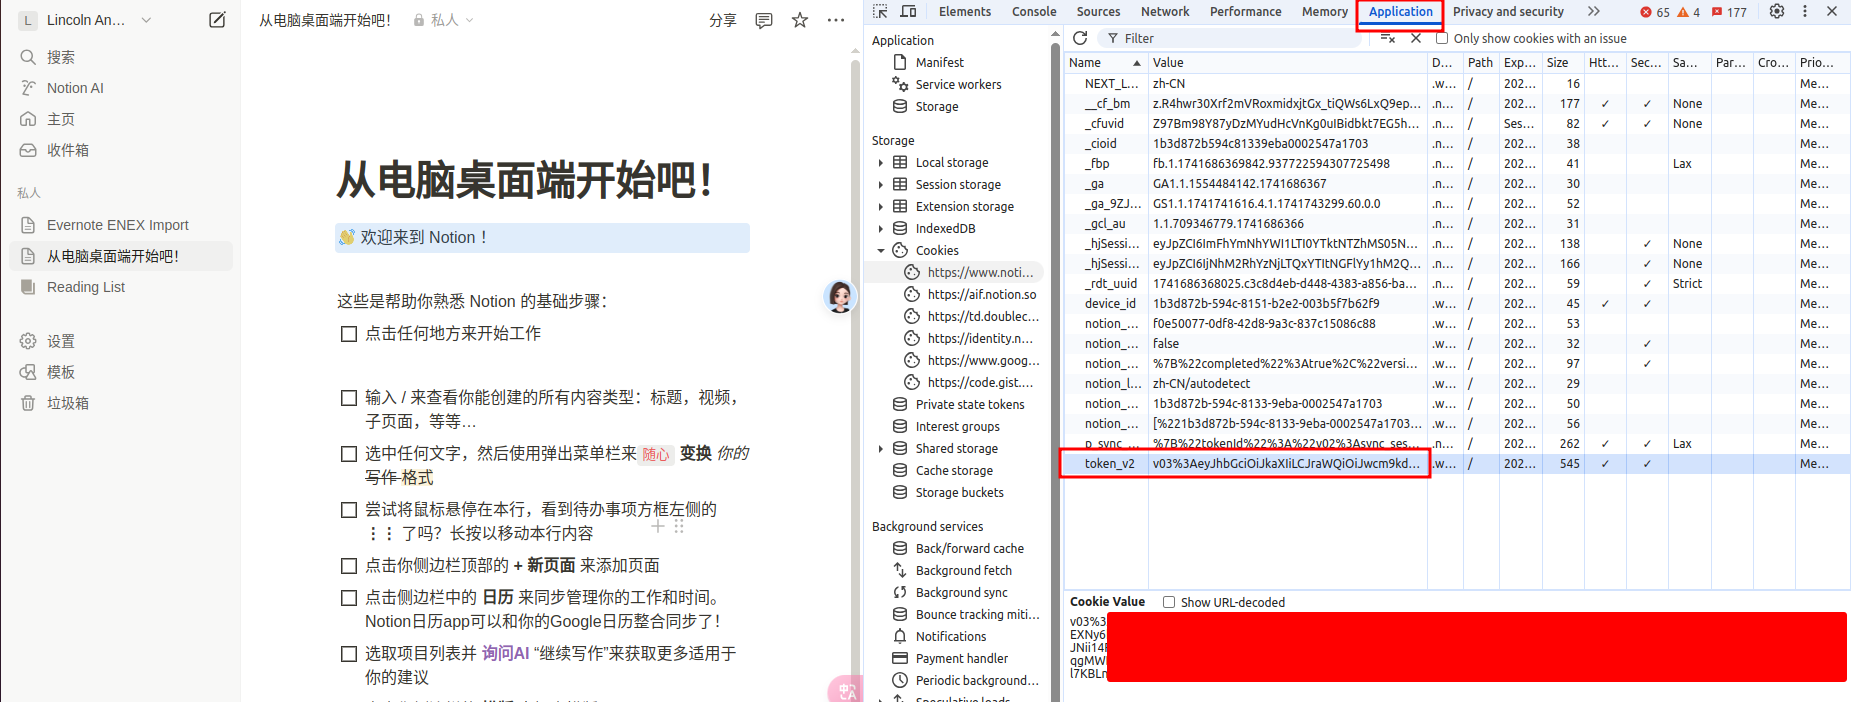
Task: Enable Only show cookies with an issue
Action: [1442, 38]
